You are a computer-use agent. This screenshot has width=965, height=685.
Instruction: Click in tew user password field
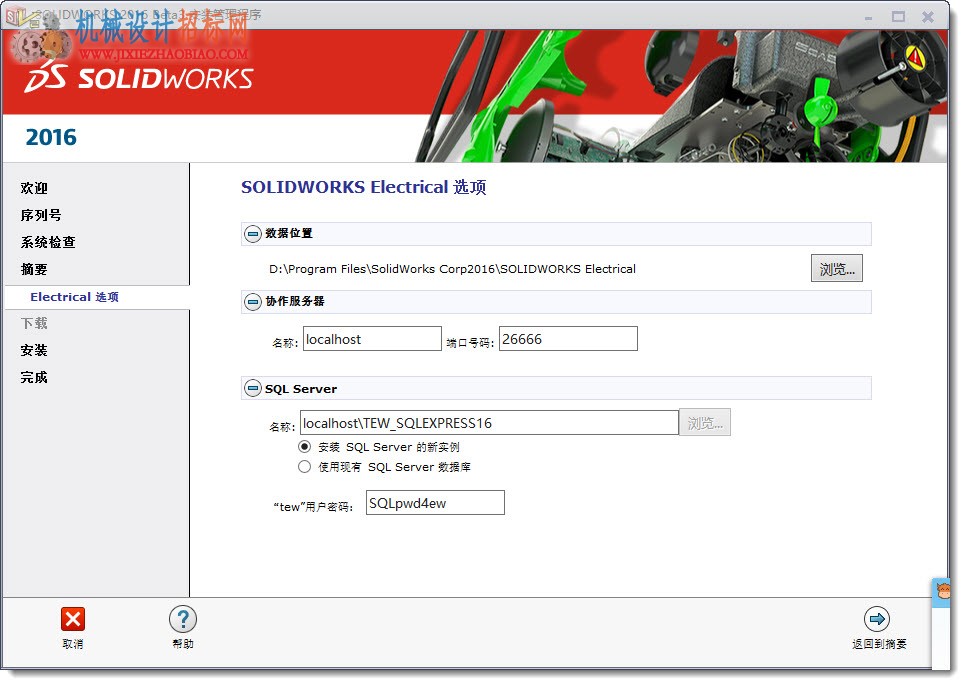[x=435, y=503]
